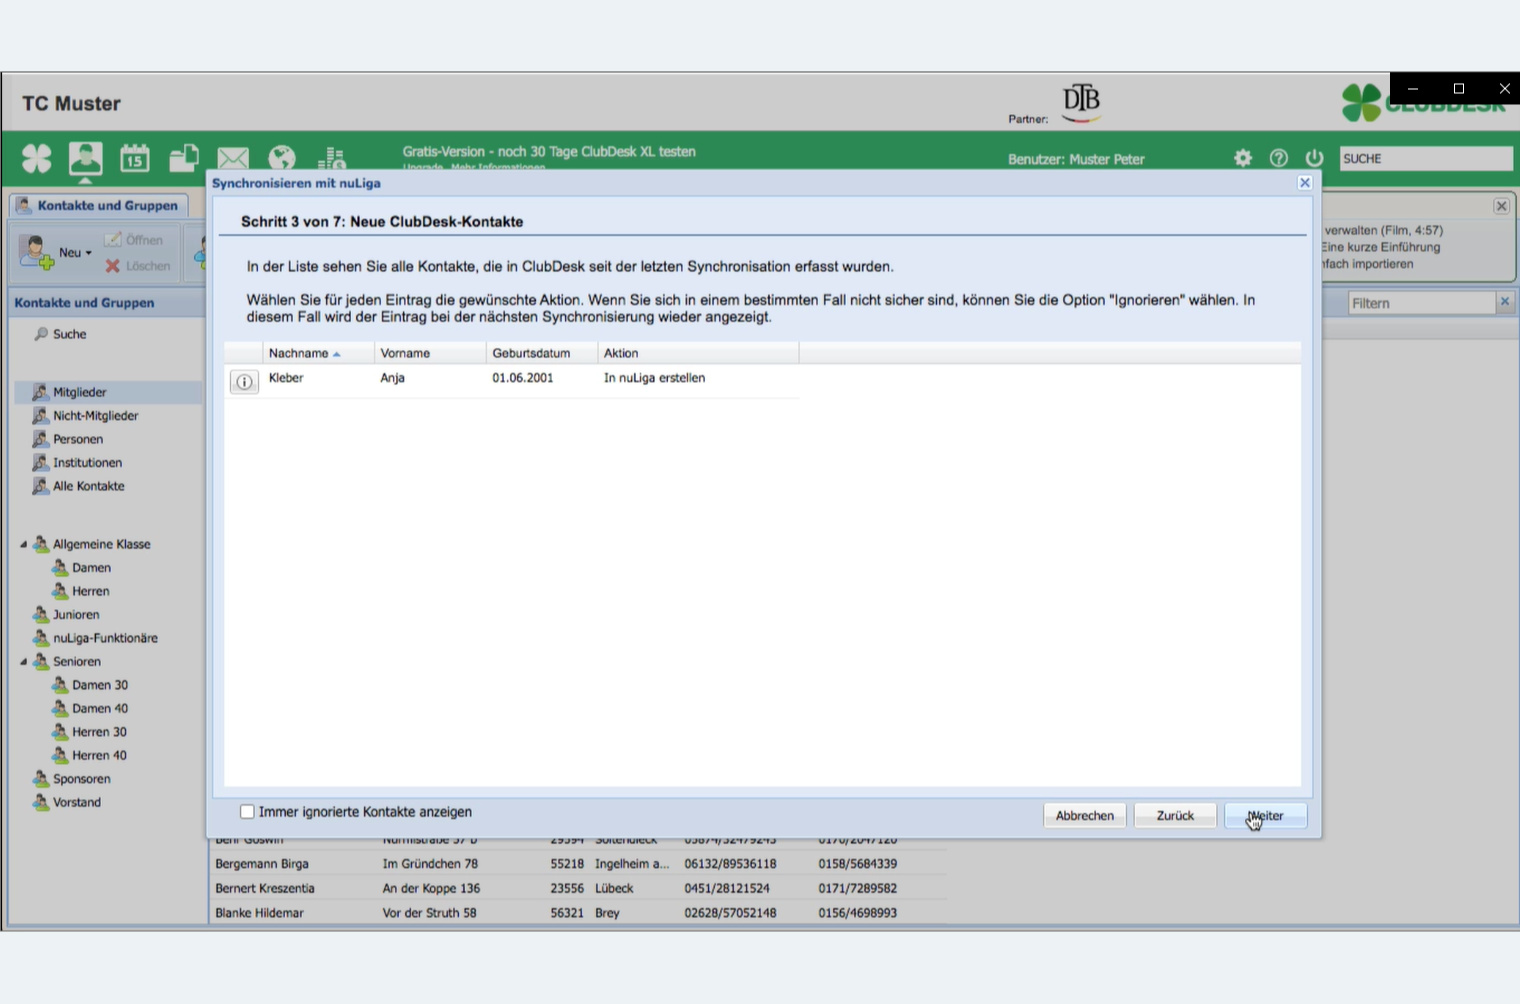
Task: Collapse the Senioren group tree
Action: point(24,662)
